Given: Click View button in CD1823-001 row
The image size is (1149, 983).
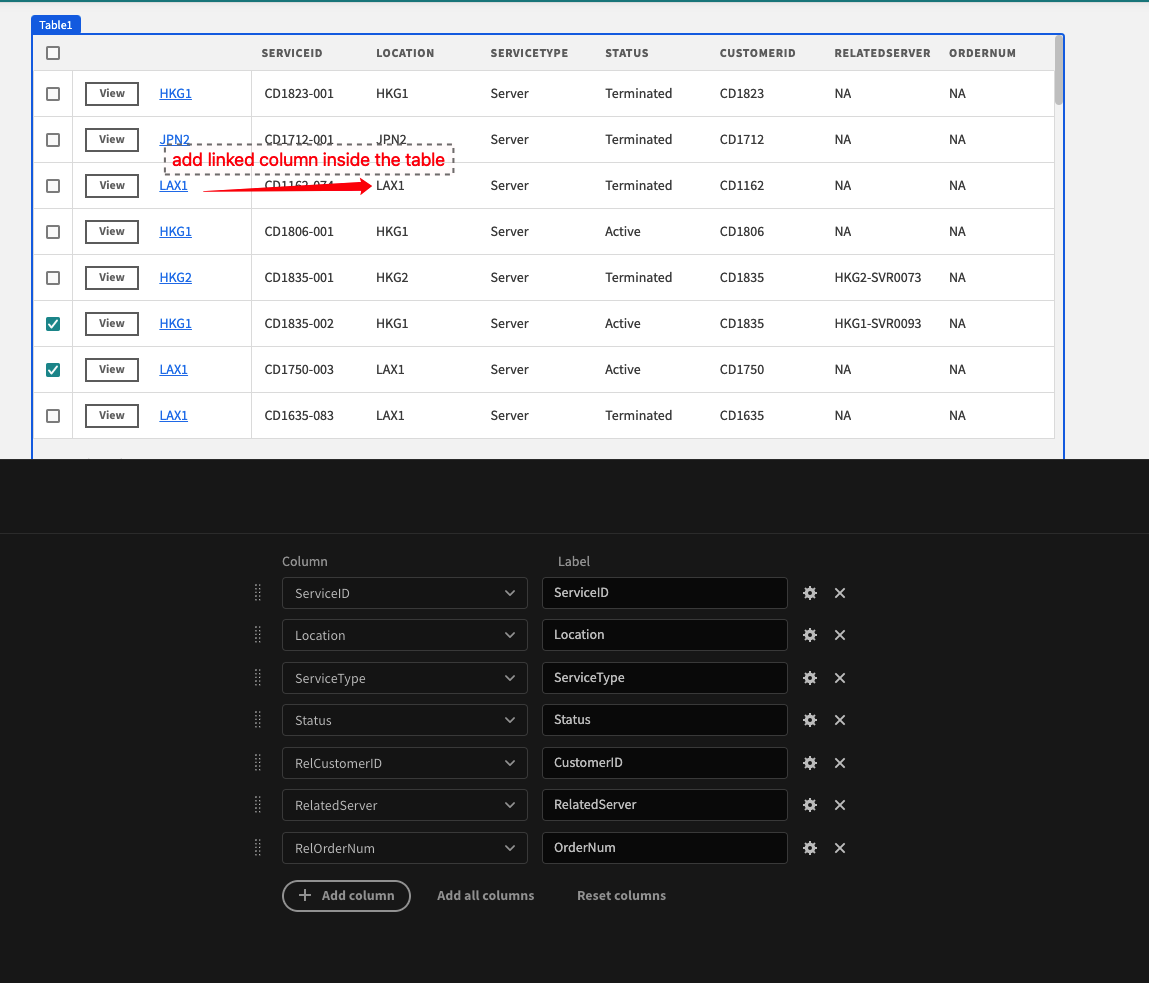Looking at the screenshot, I should [112, 94].
